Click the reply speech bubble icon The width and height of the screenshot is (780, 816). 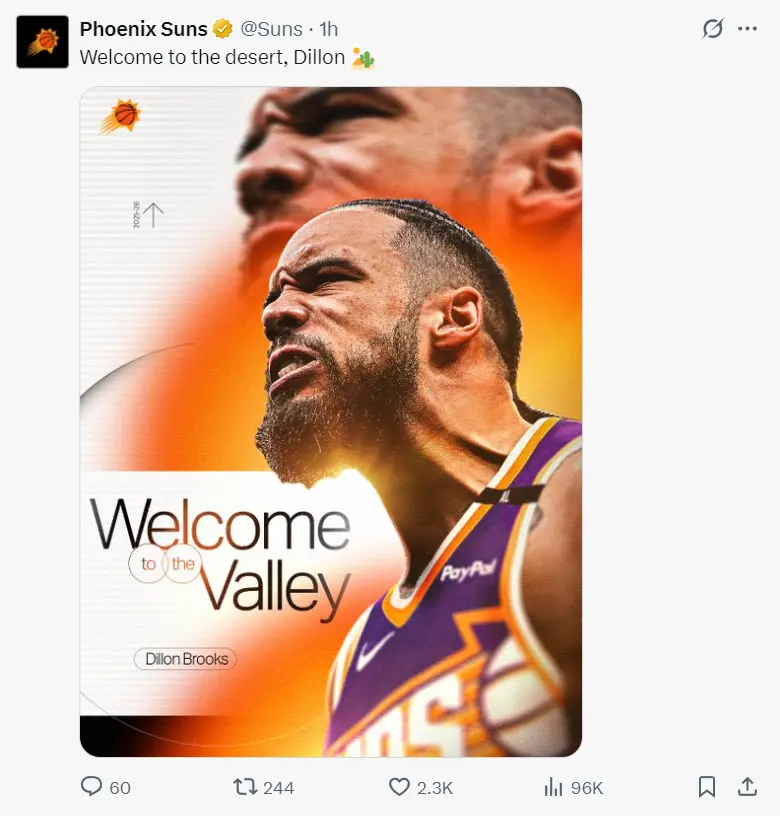(92, 786)
